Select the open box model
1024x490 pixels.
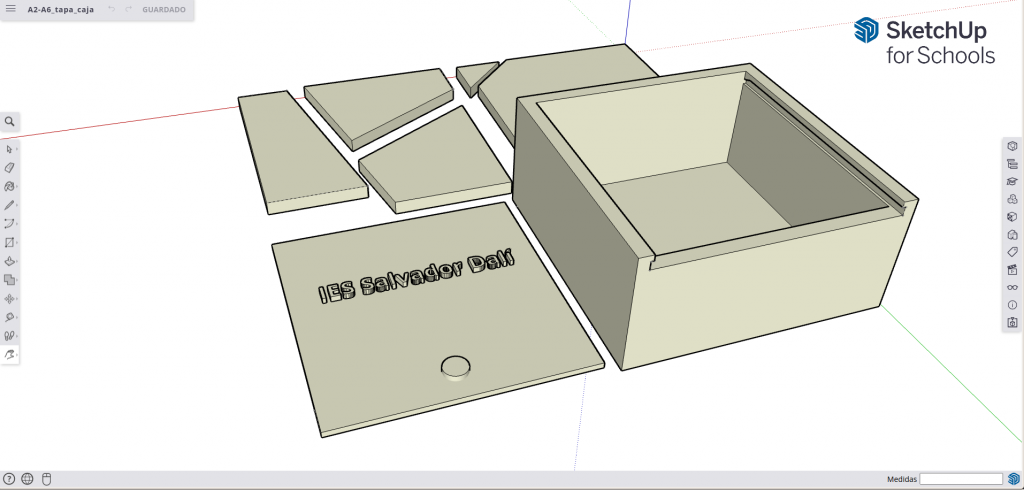click(x=715, y=216)
